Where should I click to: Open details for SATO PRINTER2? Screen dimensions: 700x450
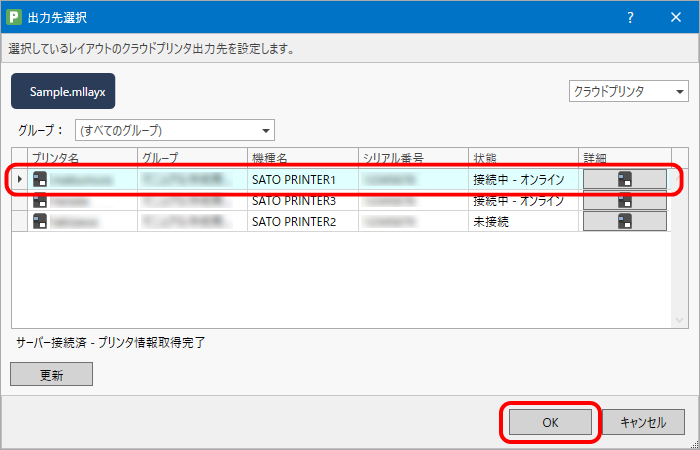(x=625, y=221)
